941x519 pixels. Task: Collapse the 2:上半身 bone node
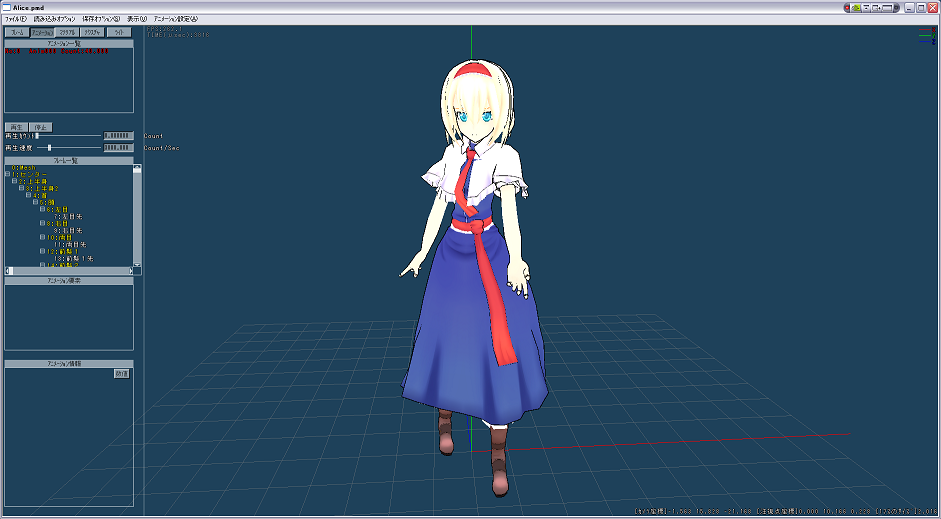click(x=15, y=181)
